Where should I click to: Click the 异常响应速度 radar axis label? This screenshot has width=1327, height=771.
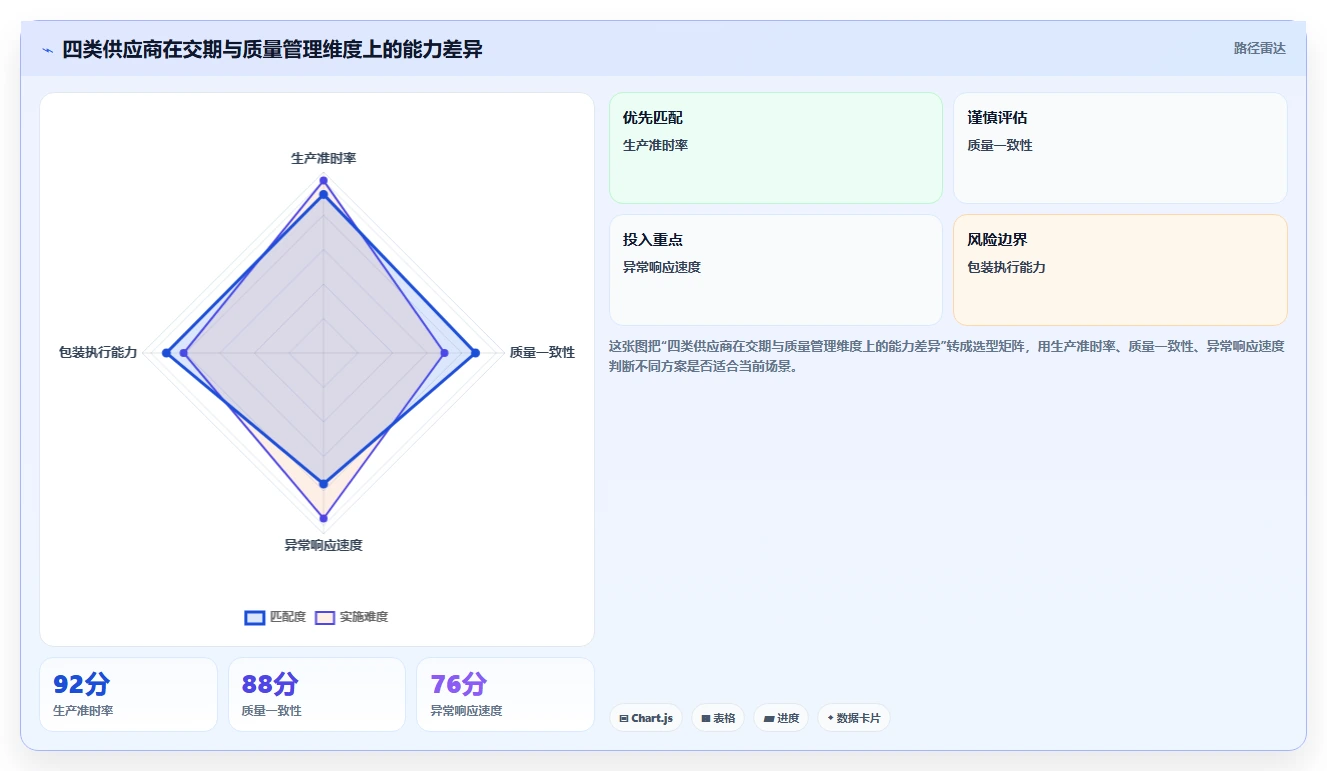point(323,545)
